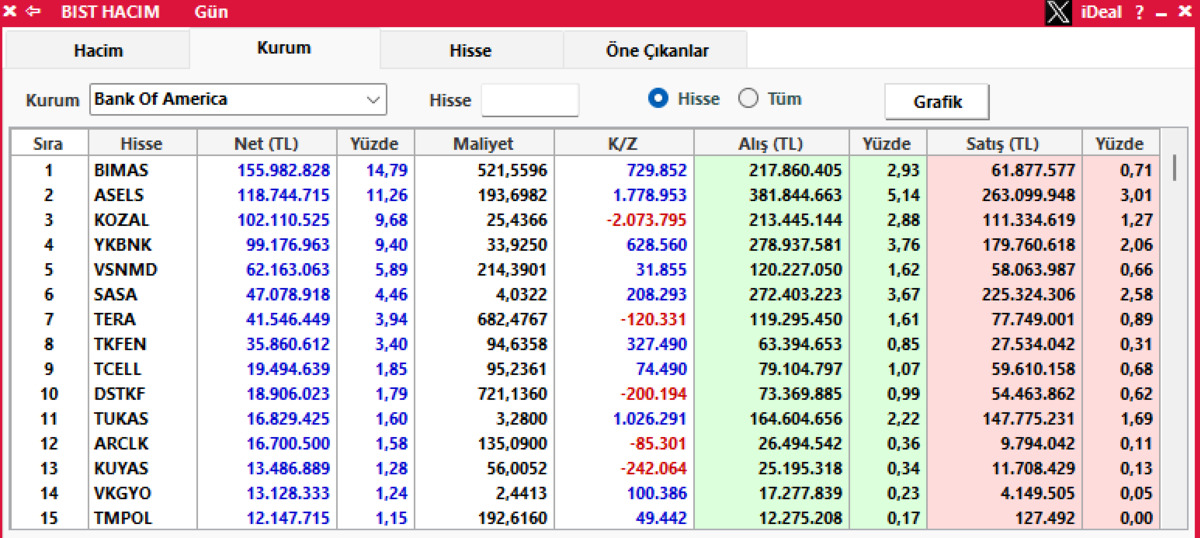Select the BIMAS row
Image resolution: width=1200 pixels, height=538 pixels.
coord(585,170)
